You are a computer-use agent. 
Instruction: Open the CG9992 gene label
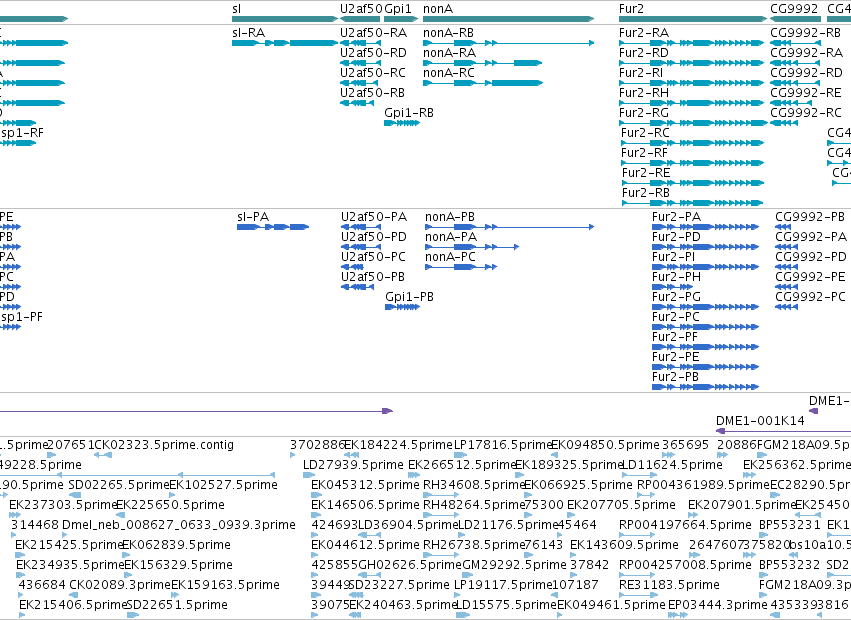click(x=794, y=9)
